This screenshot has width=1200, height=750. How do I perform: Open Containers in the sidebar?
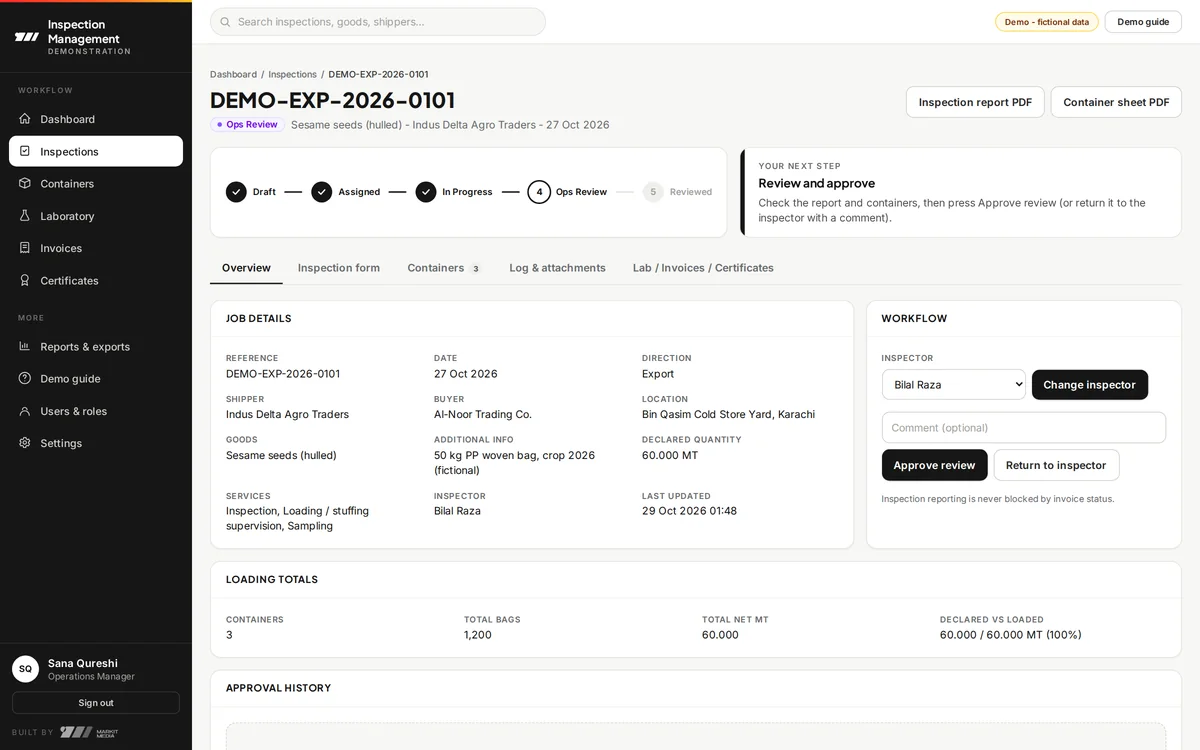96,183
